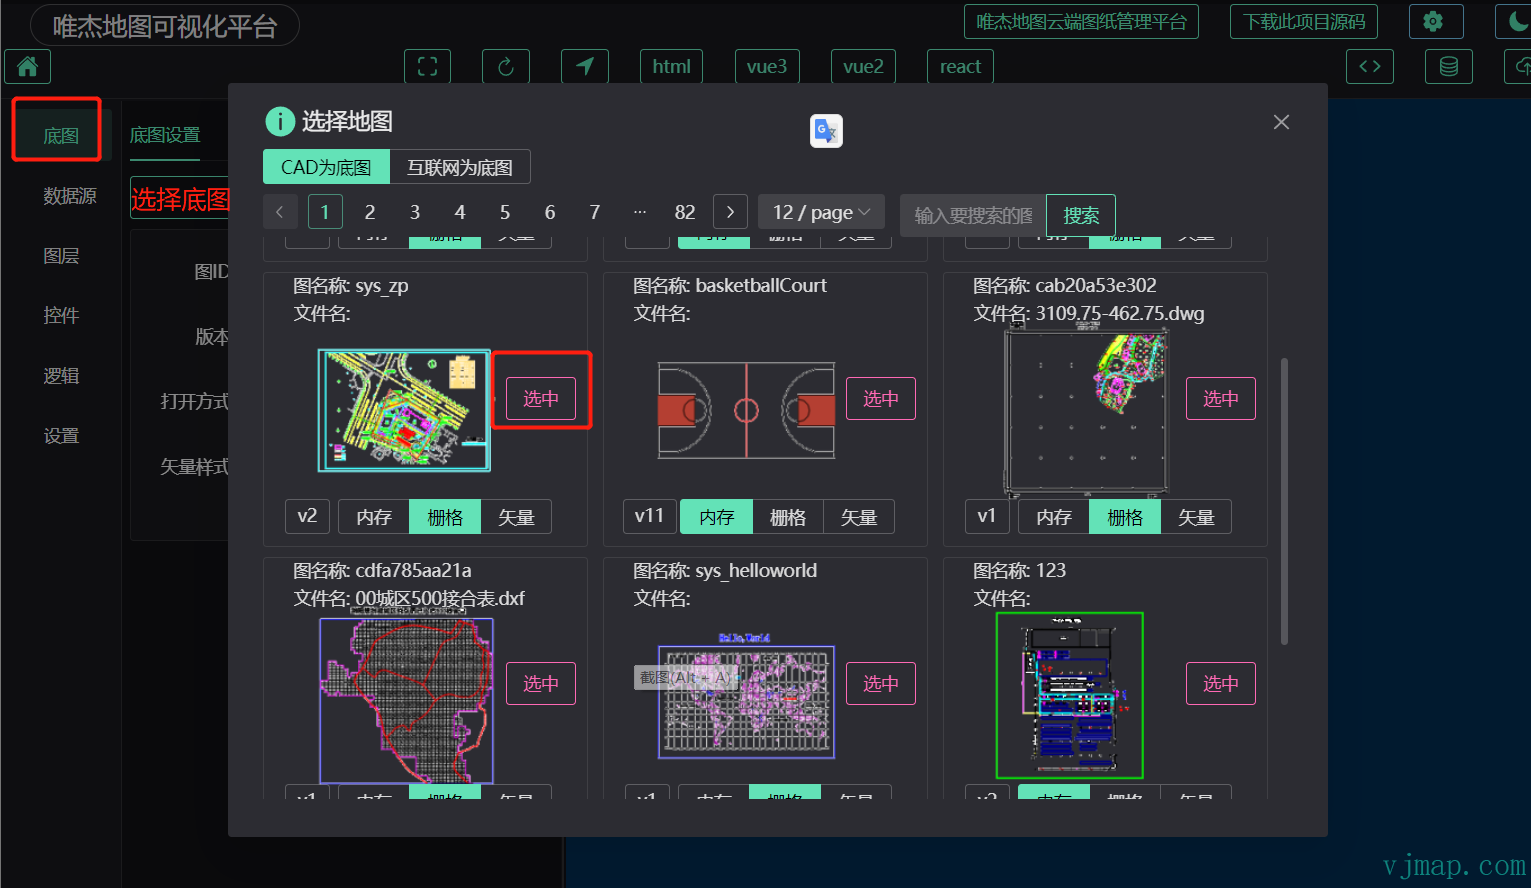
Task: Select 矢量 mode for sys_zp
Action: tap(516, 517)
